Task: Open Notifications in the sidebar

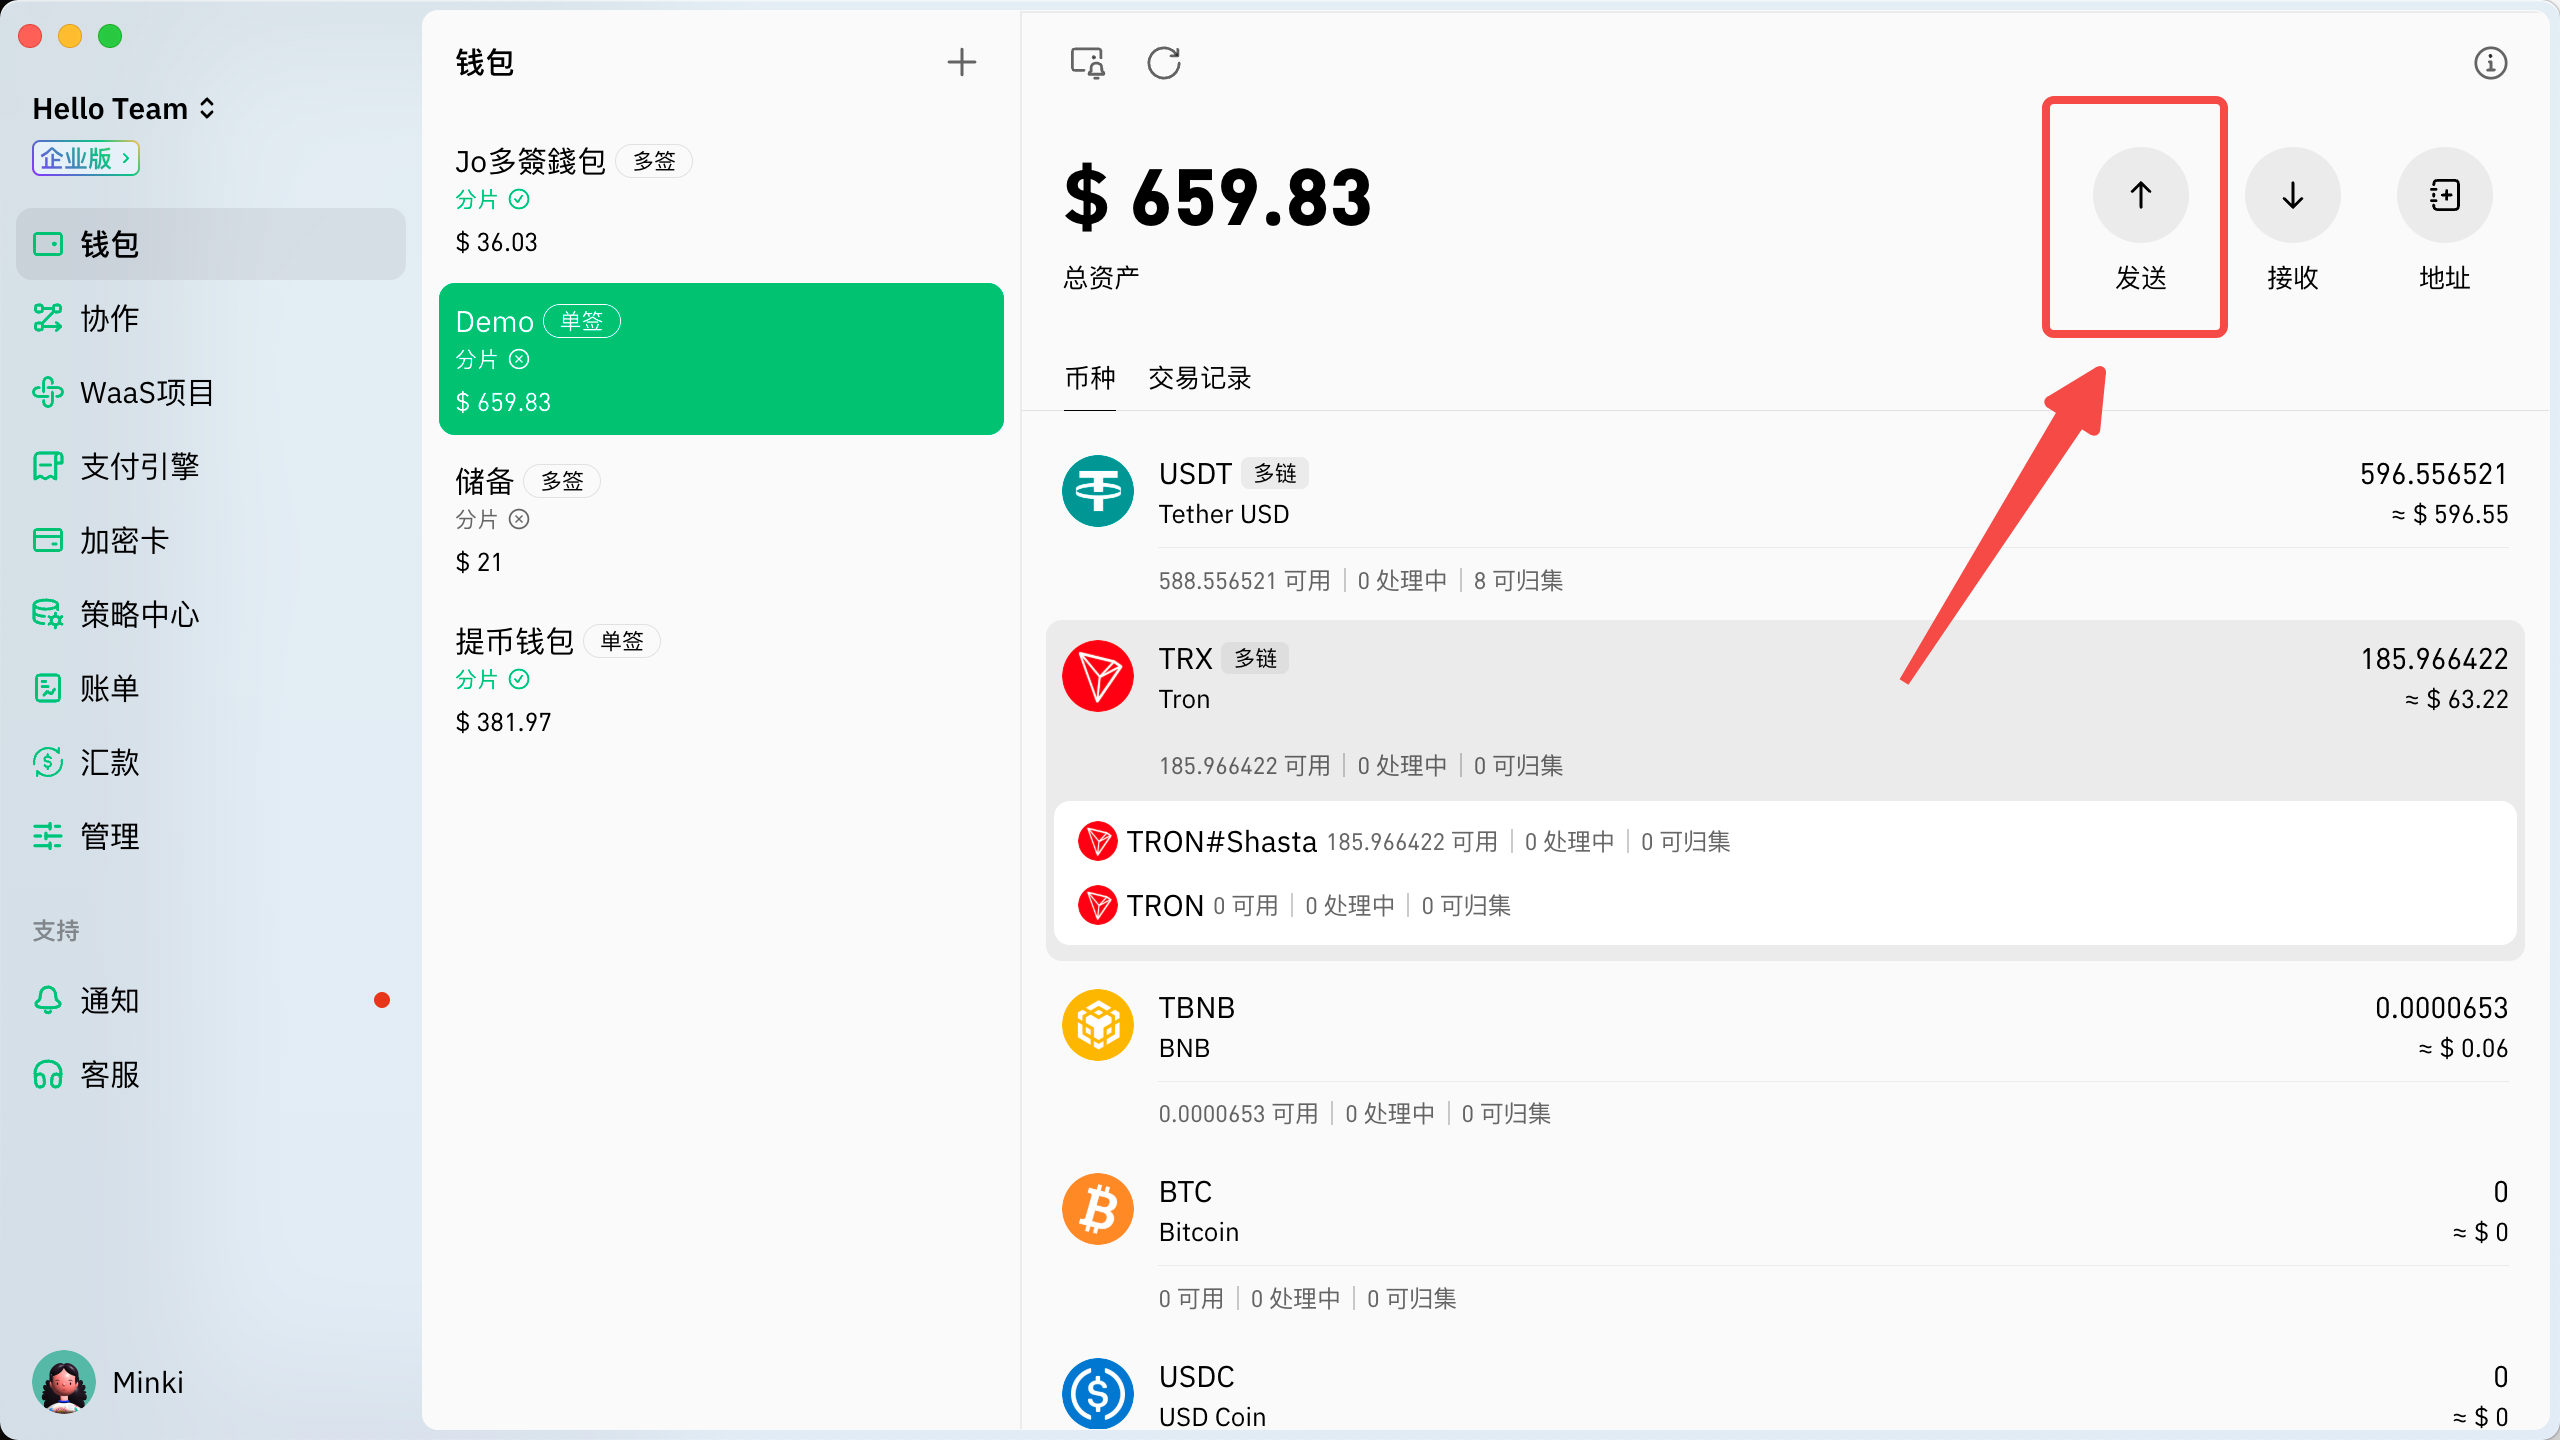Action: point(110,1000)
